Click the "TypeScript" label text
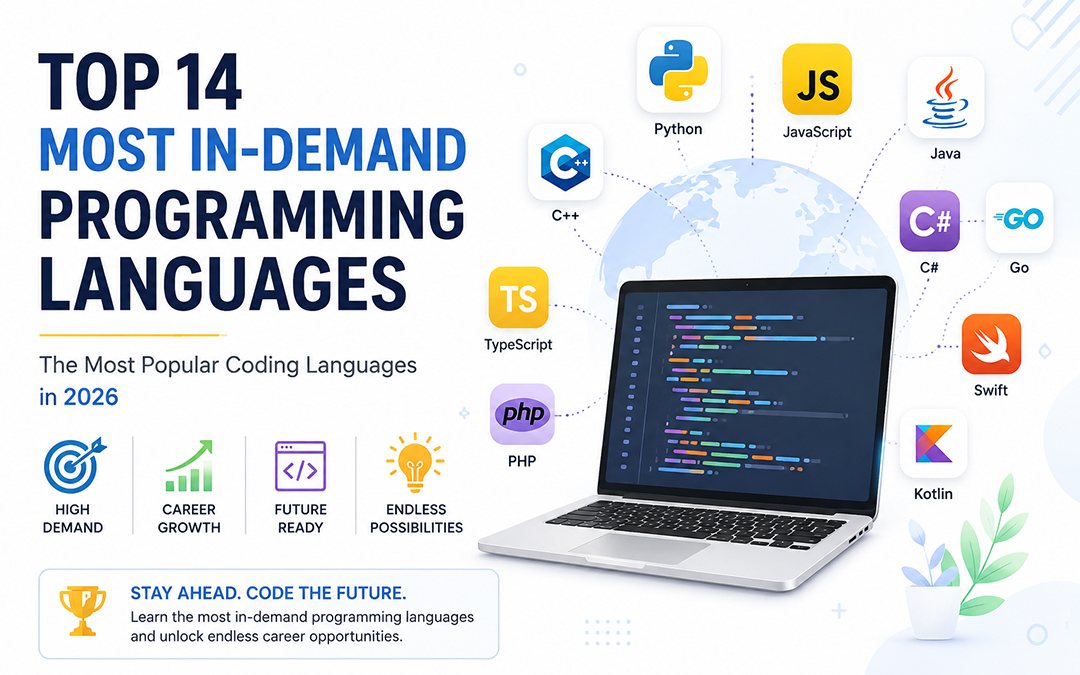1080x675 pixels. point(518,344)
